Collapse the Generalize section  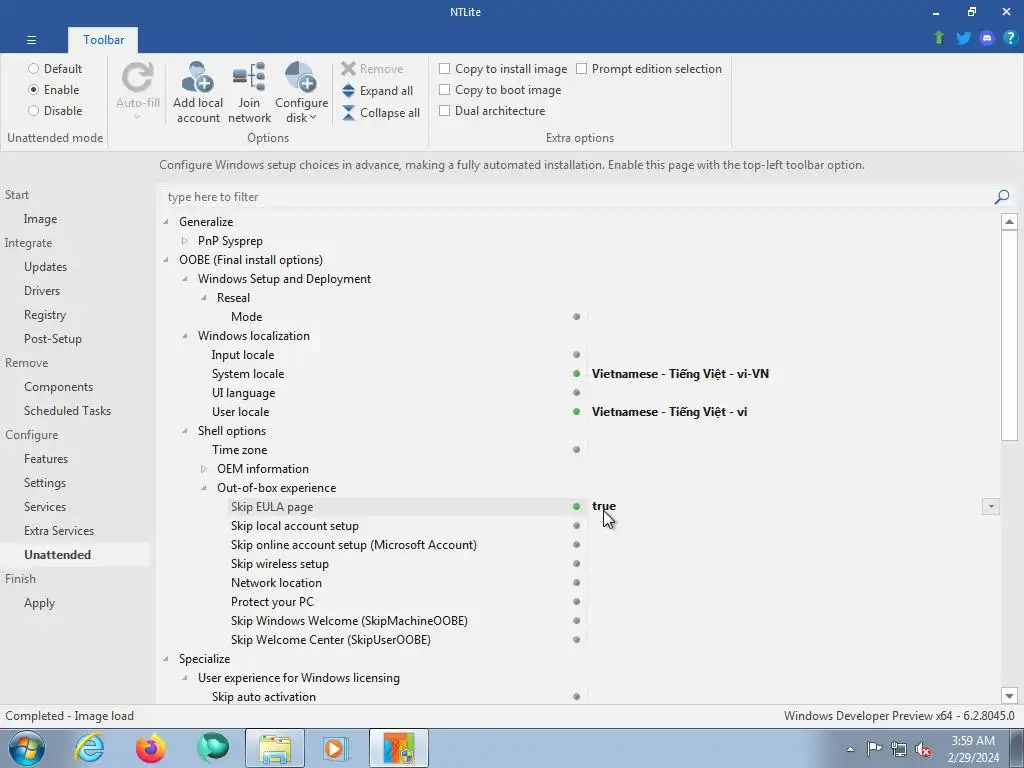pyautogui.click(x=166, y=222)
